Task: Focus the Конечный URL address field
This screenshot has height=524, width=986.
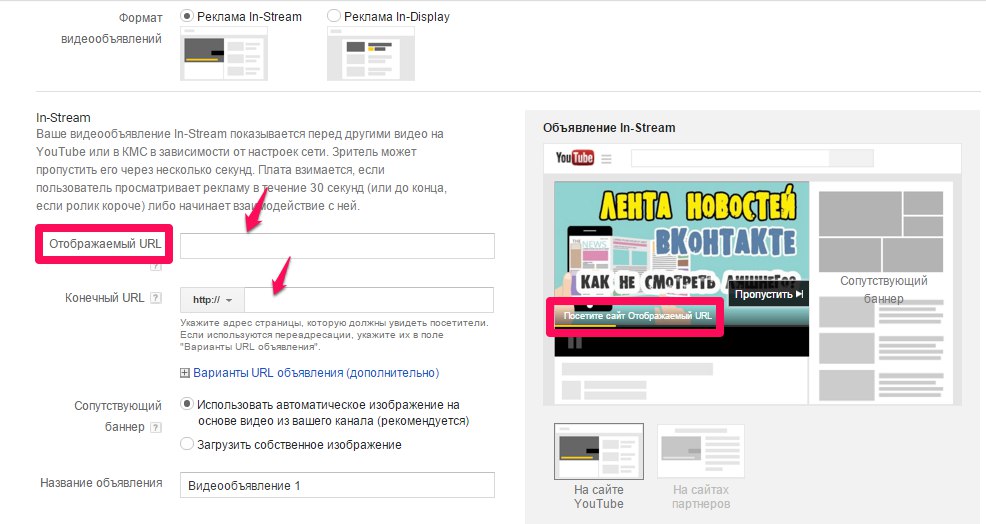Action: (x=368, y=300)
